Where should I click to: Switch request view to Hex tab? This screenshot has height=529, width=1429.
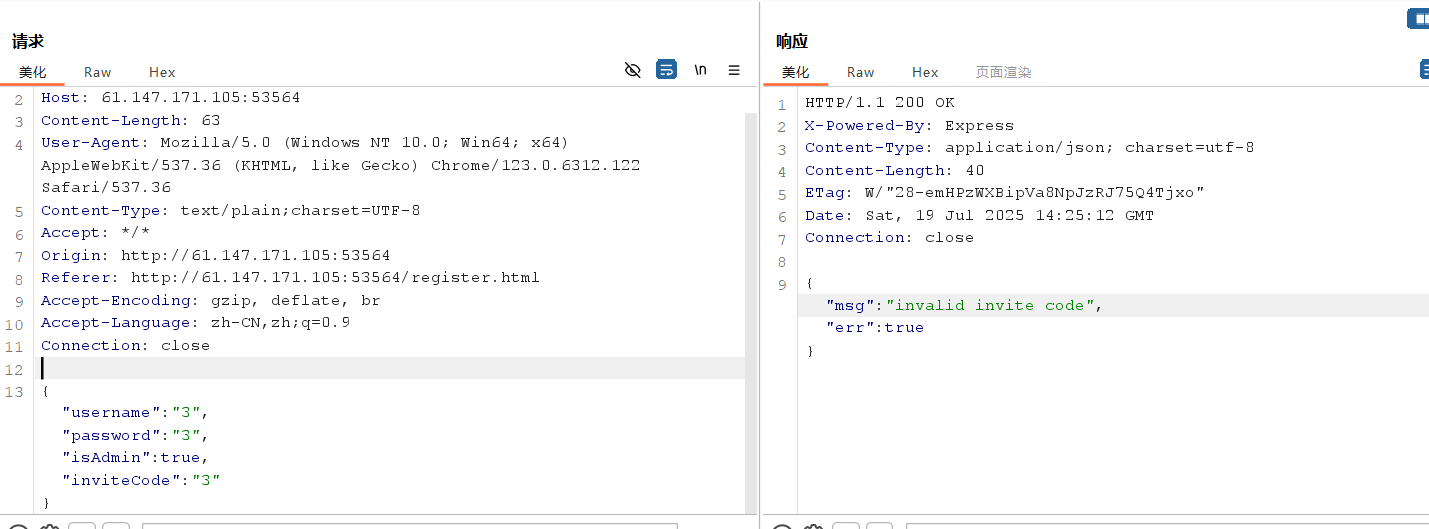[162, 72]
